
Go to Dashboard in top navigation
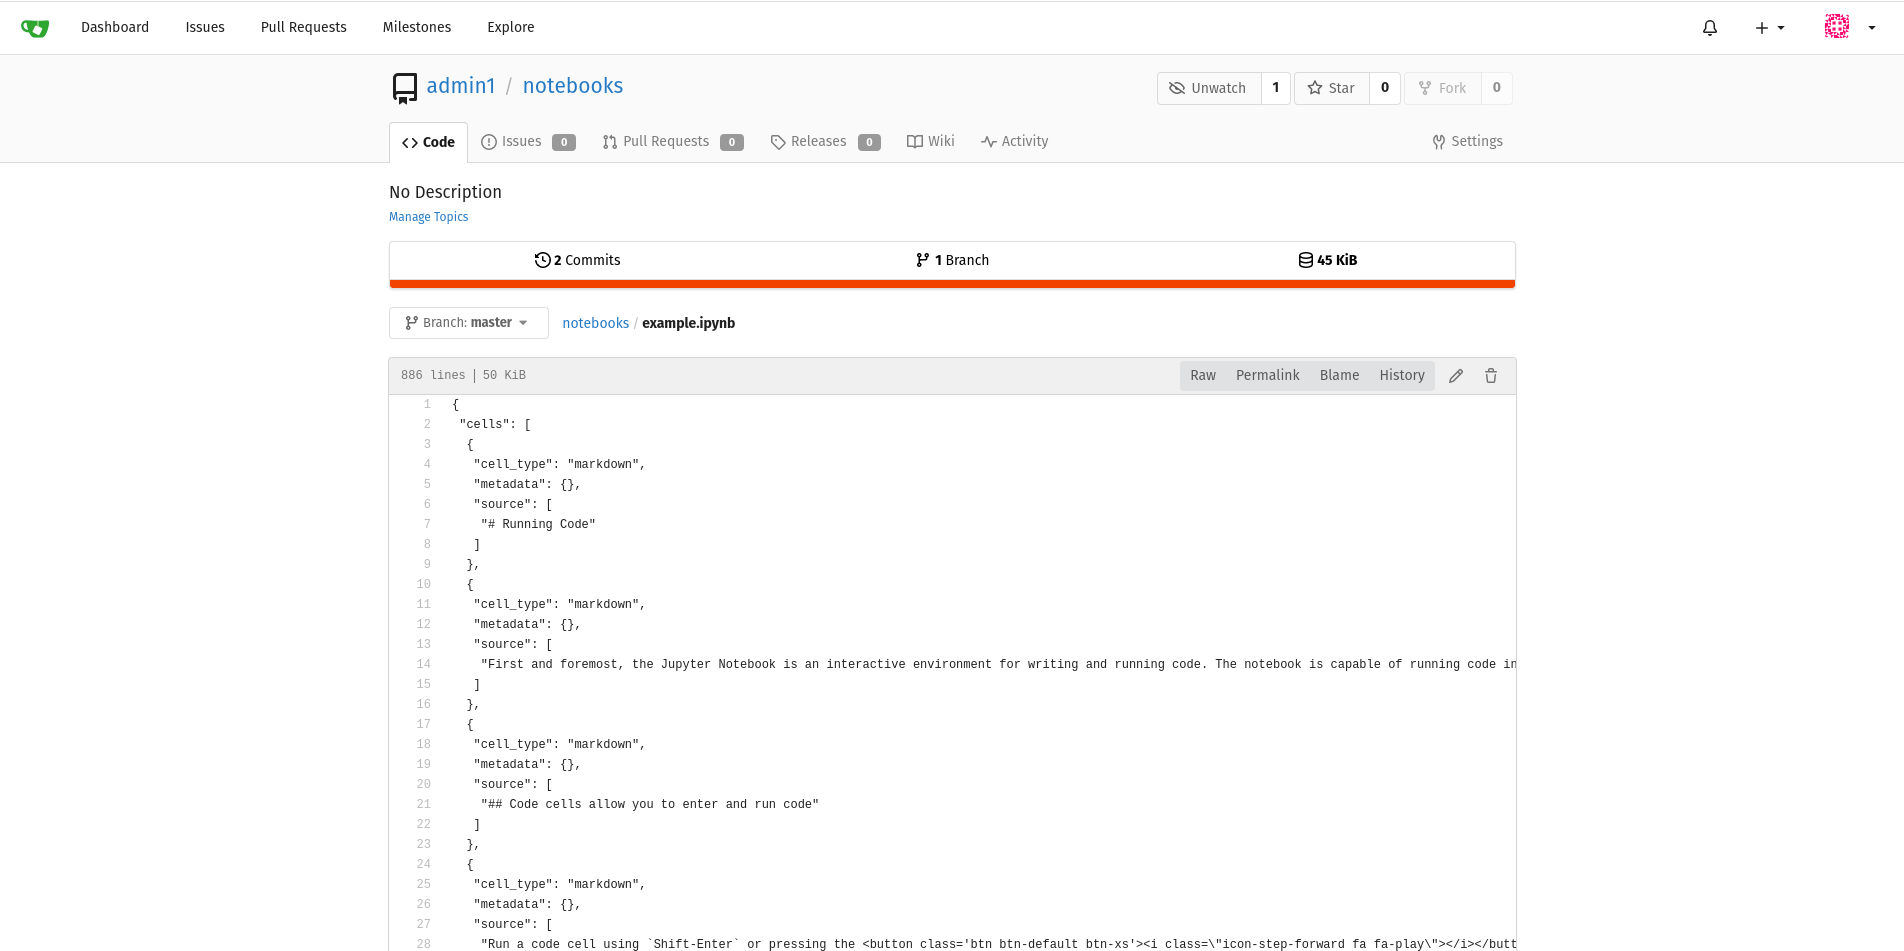tap(115, 27)
